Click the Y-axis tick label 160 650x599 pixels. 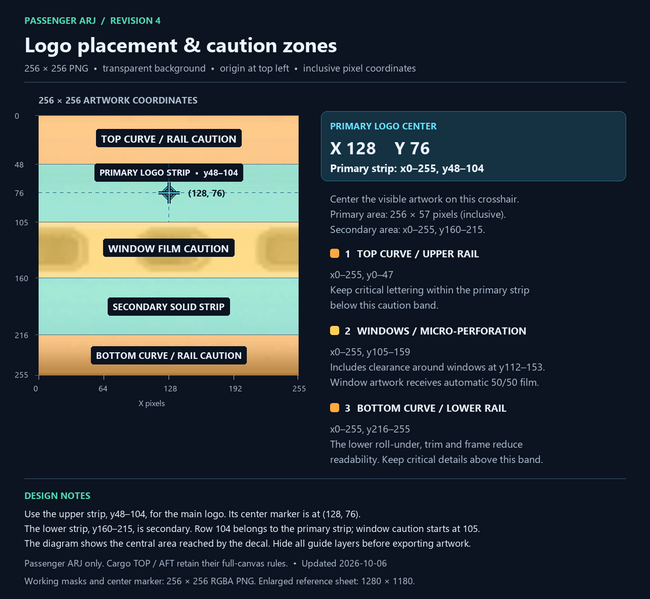point(22,279)
